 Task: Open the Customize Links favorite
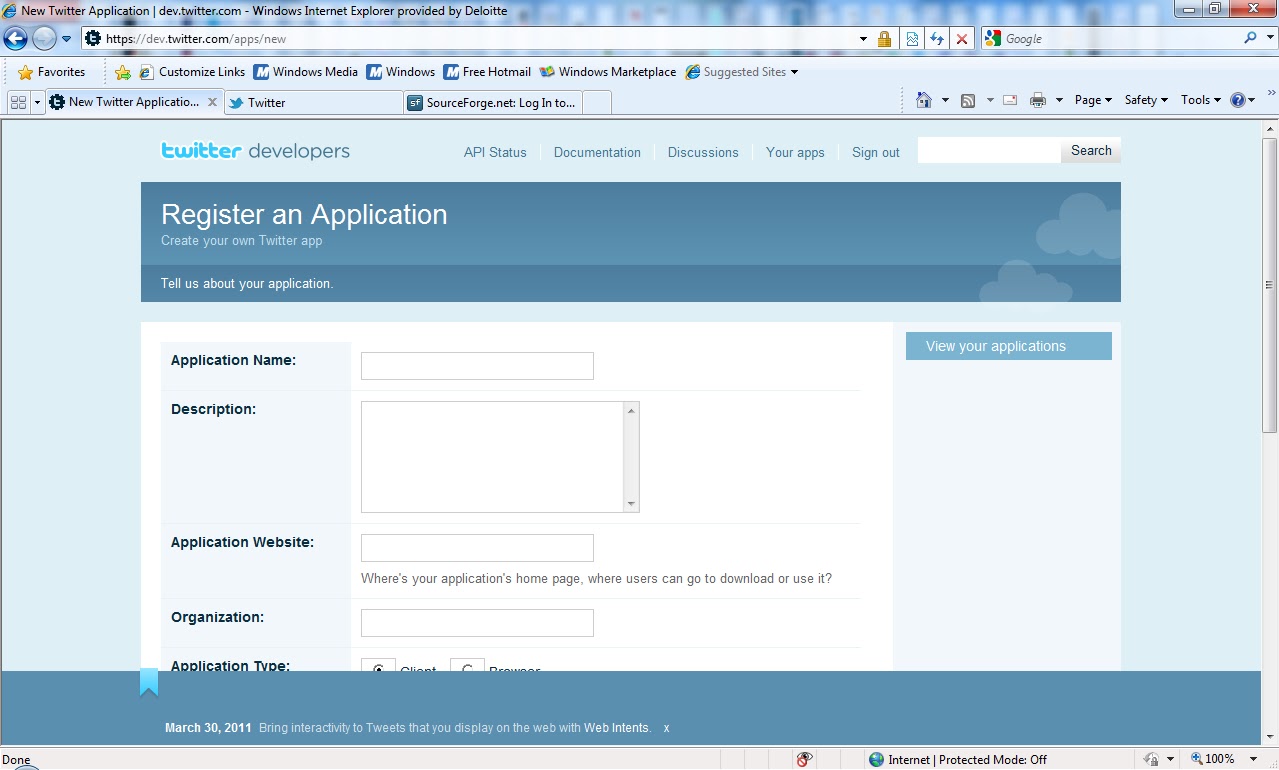click(192, 72)
